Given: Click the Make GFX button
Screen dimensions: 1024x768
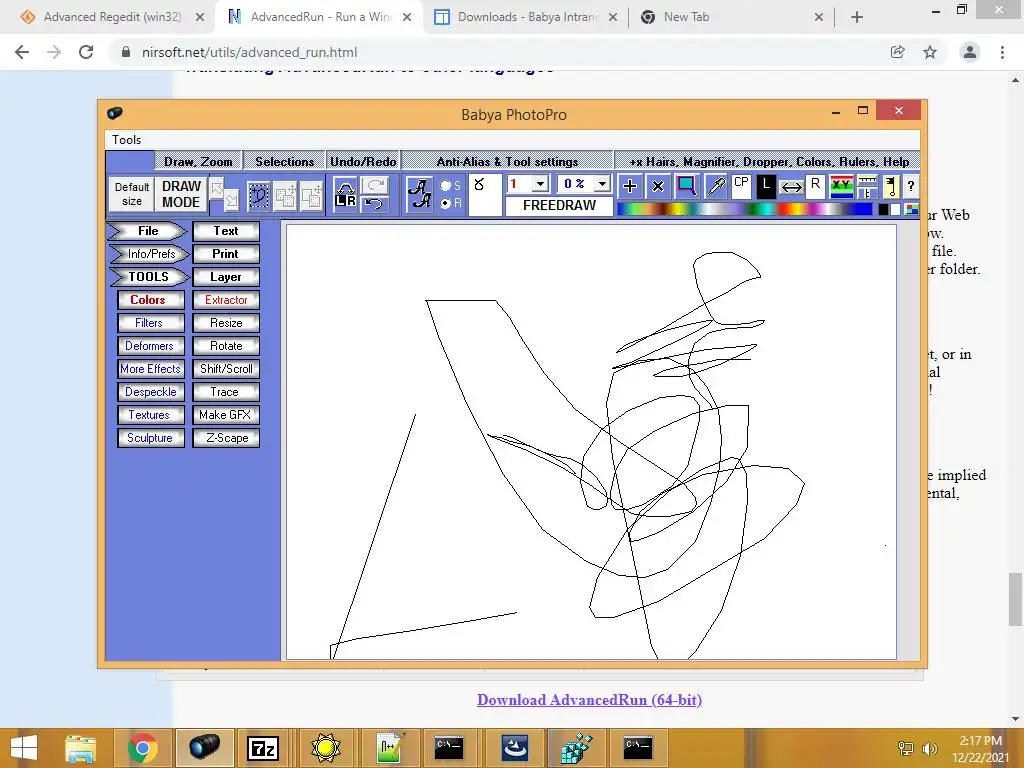Looking at the screenshot, I should click(226, 415).
